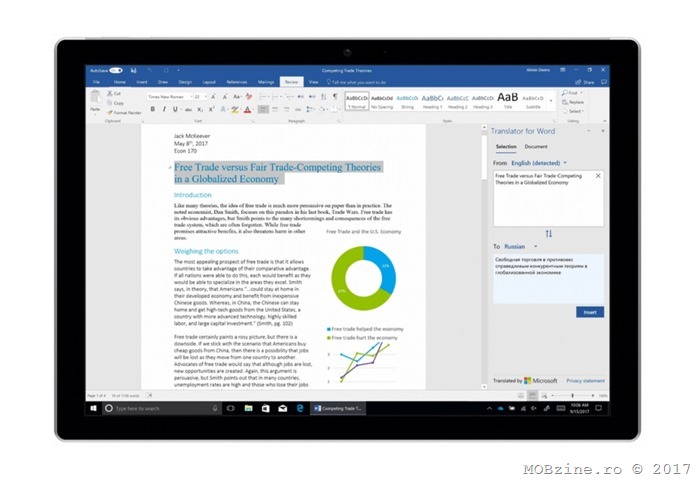696x480 pixels.
Task: Open the To Russian language dropdown
Action: click(x=516, y=245)
